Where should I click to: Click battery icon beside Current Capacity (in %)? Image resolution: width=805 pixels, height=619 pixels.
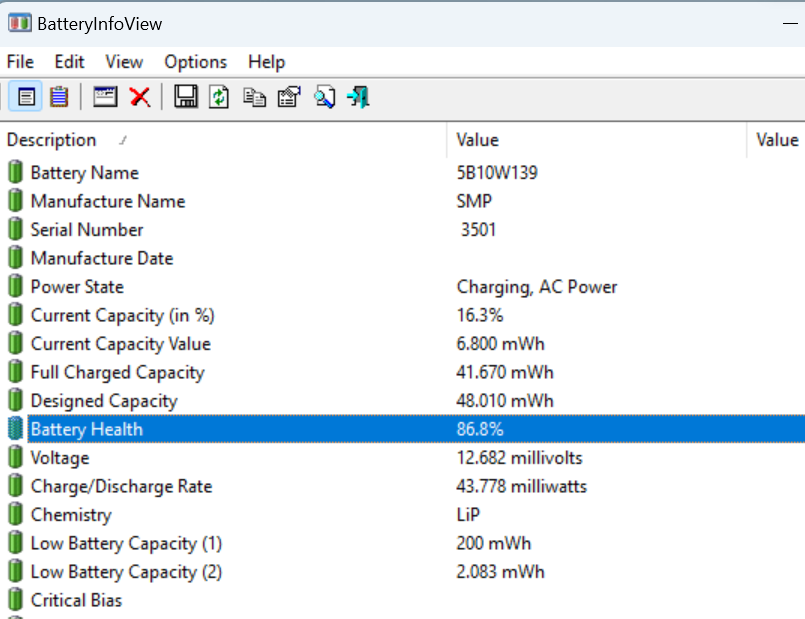click(x=15, y=315)
